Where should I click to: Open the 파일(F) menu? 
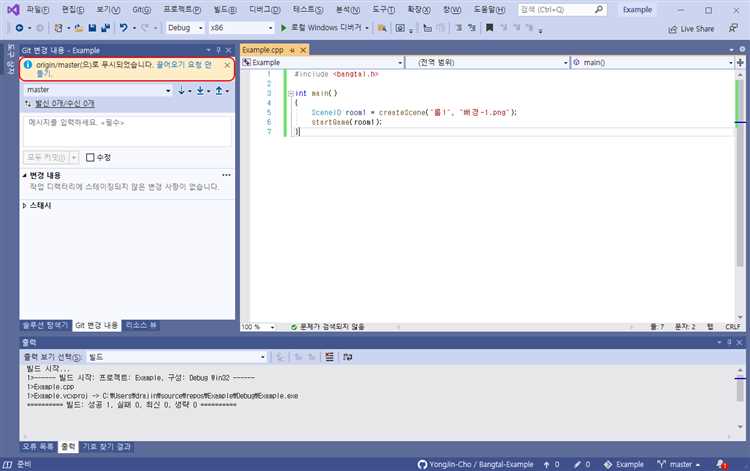[x=37, y=10]
